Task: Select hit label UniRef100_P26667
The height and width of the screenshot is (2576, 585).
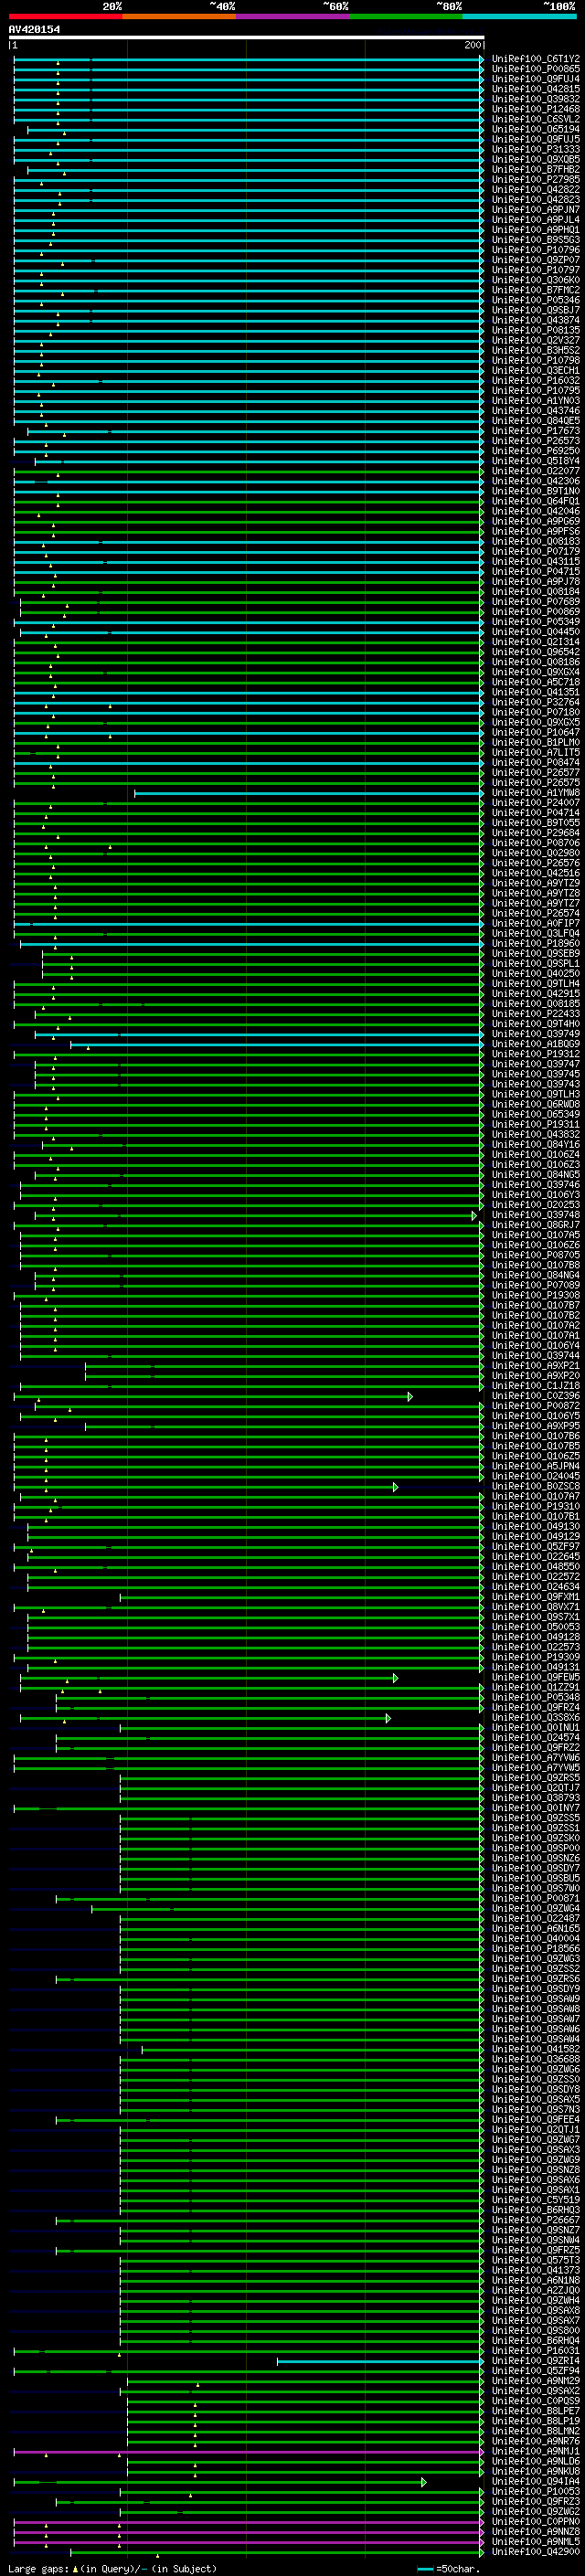Action: point(536,2221)
